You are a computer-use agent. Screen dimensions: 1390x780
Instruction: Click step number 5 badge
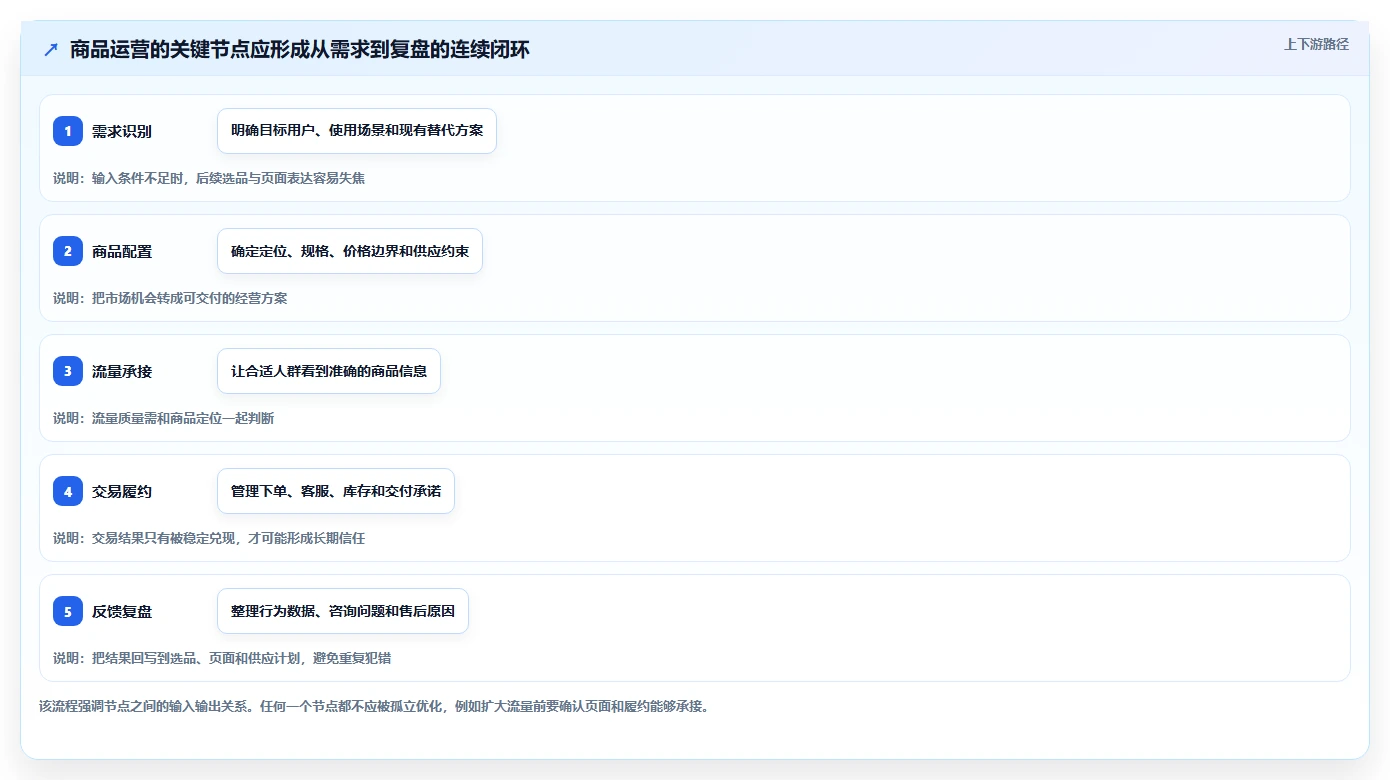[x=68, y=611]
